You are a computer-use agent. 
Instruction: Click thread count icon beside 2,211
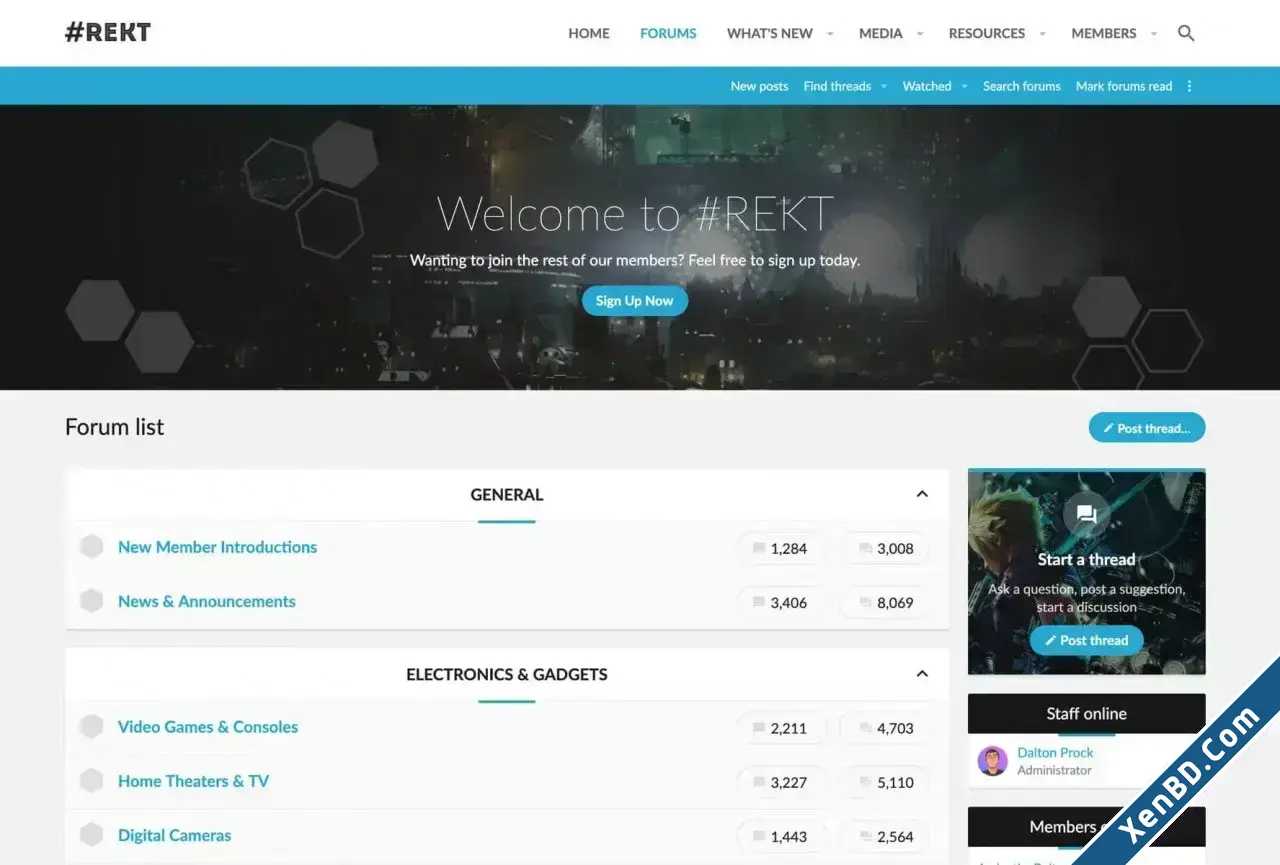point(759,728)
